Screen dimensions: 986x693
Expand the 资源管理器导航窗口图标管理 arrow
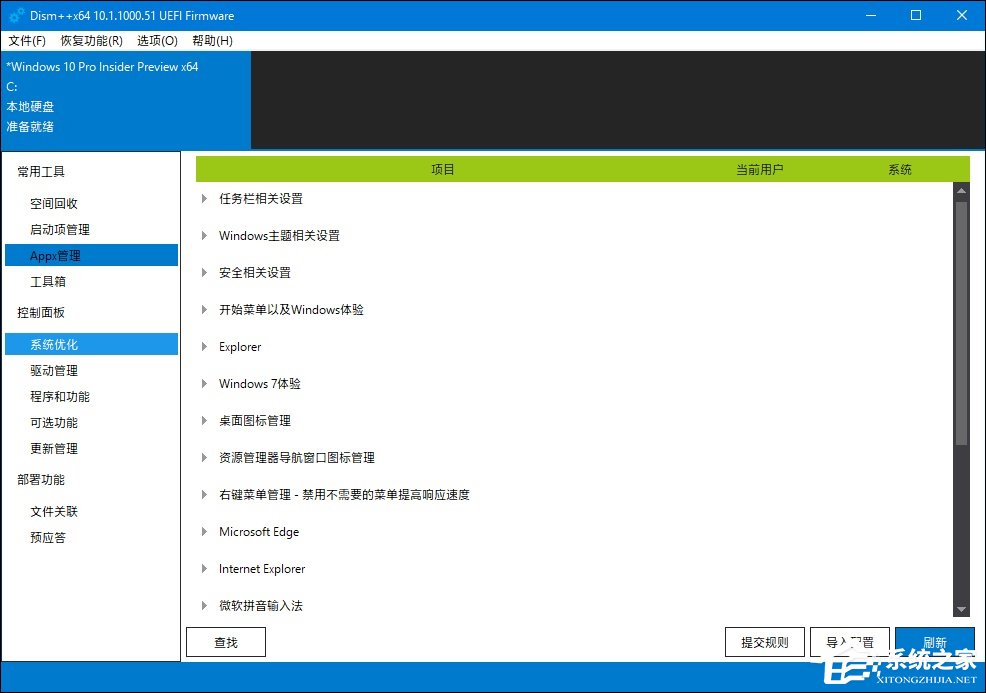pyautogui.click(x=204, y=458)
